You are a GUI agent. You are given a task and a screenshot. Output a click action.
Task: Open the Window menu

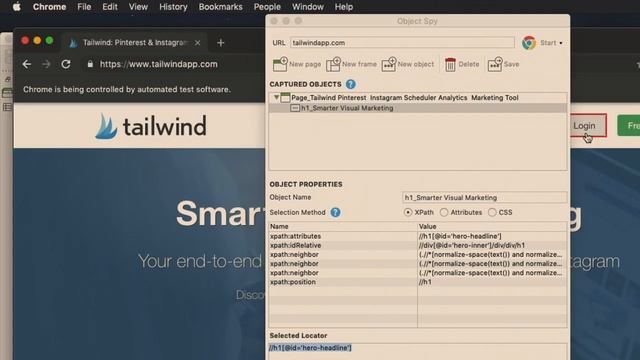(308, 7)
